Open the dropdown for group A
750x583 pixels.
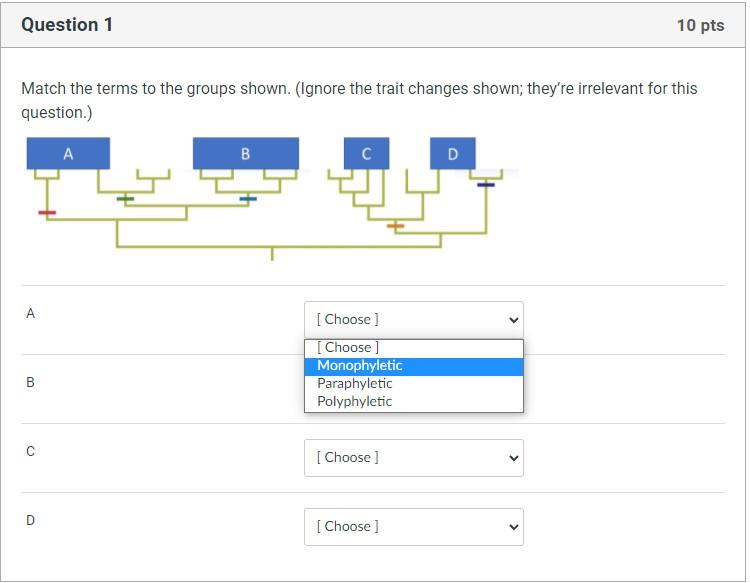[414, 319]
